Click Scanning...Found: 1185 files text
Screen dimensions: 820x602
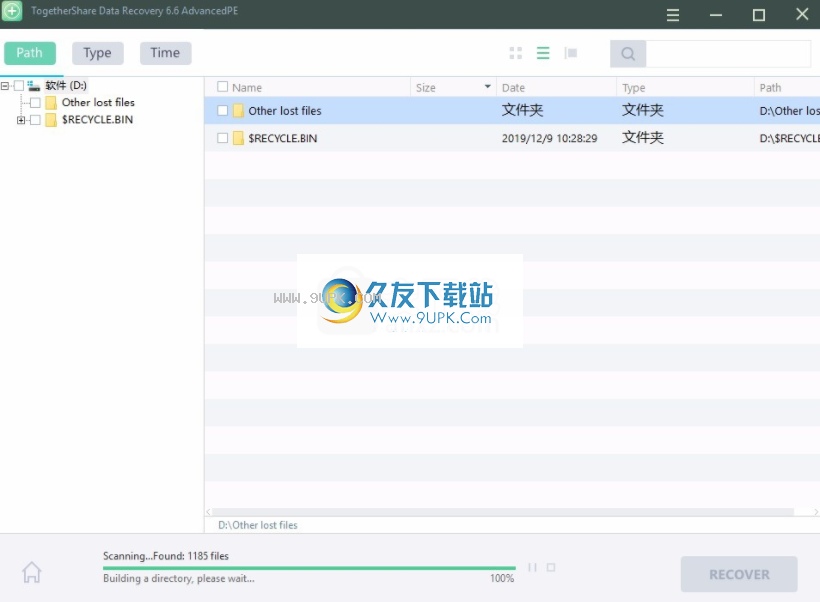pyautogui.click(x=166, y=556)
